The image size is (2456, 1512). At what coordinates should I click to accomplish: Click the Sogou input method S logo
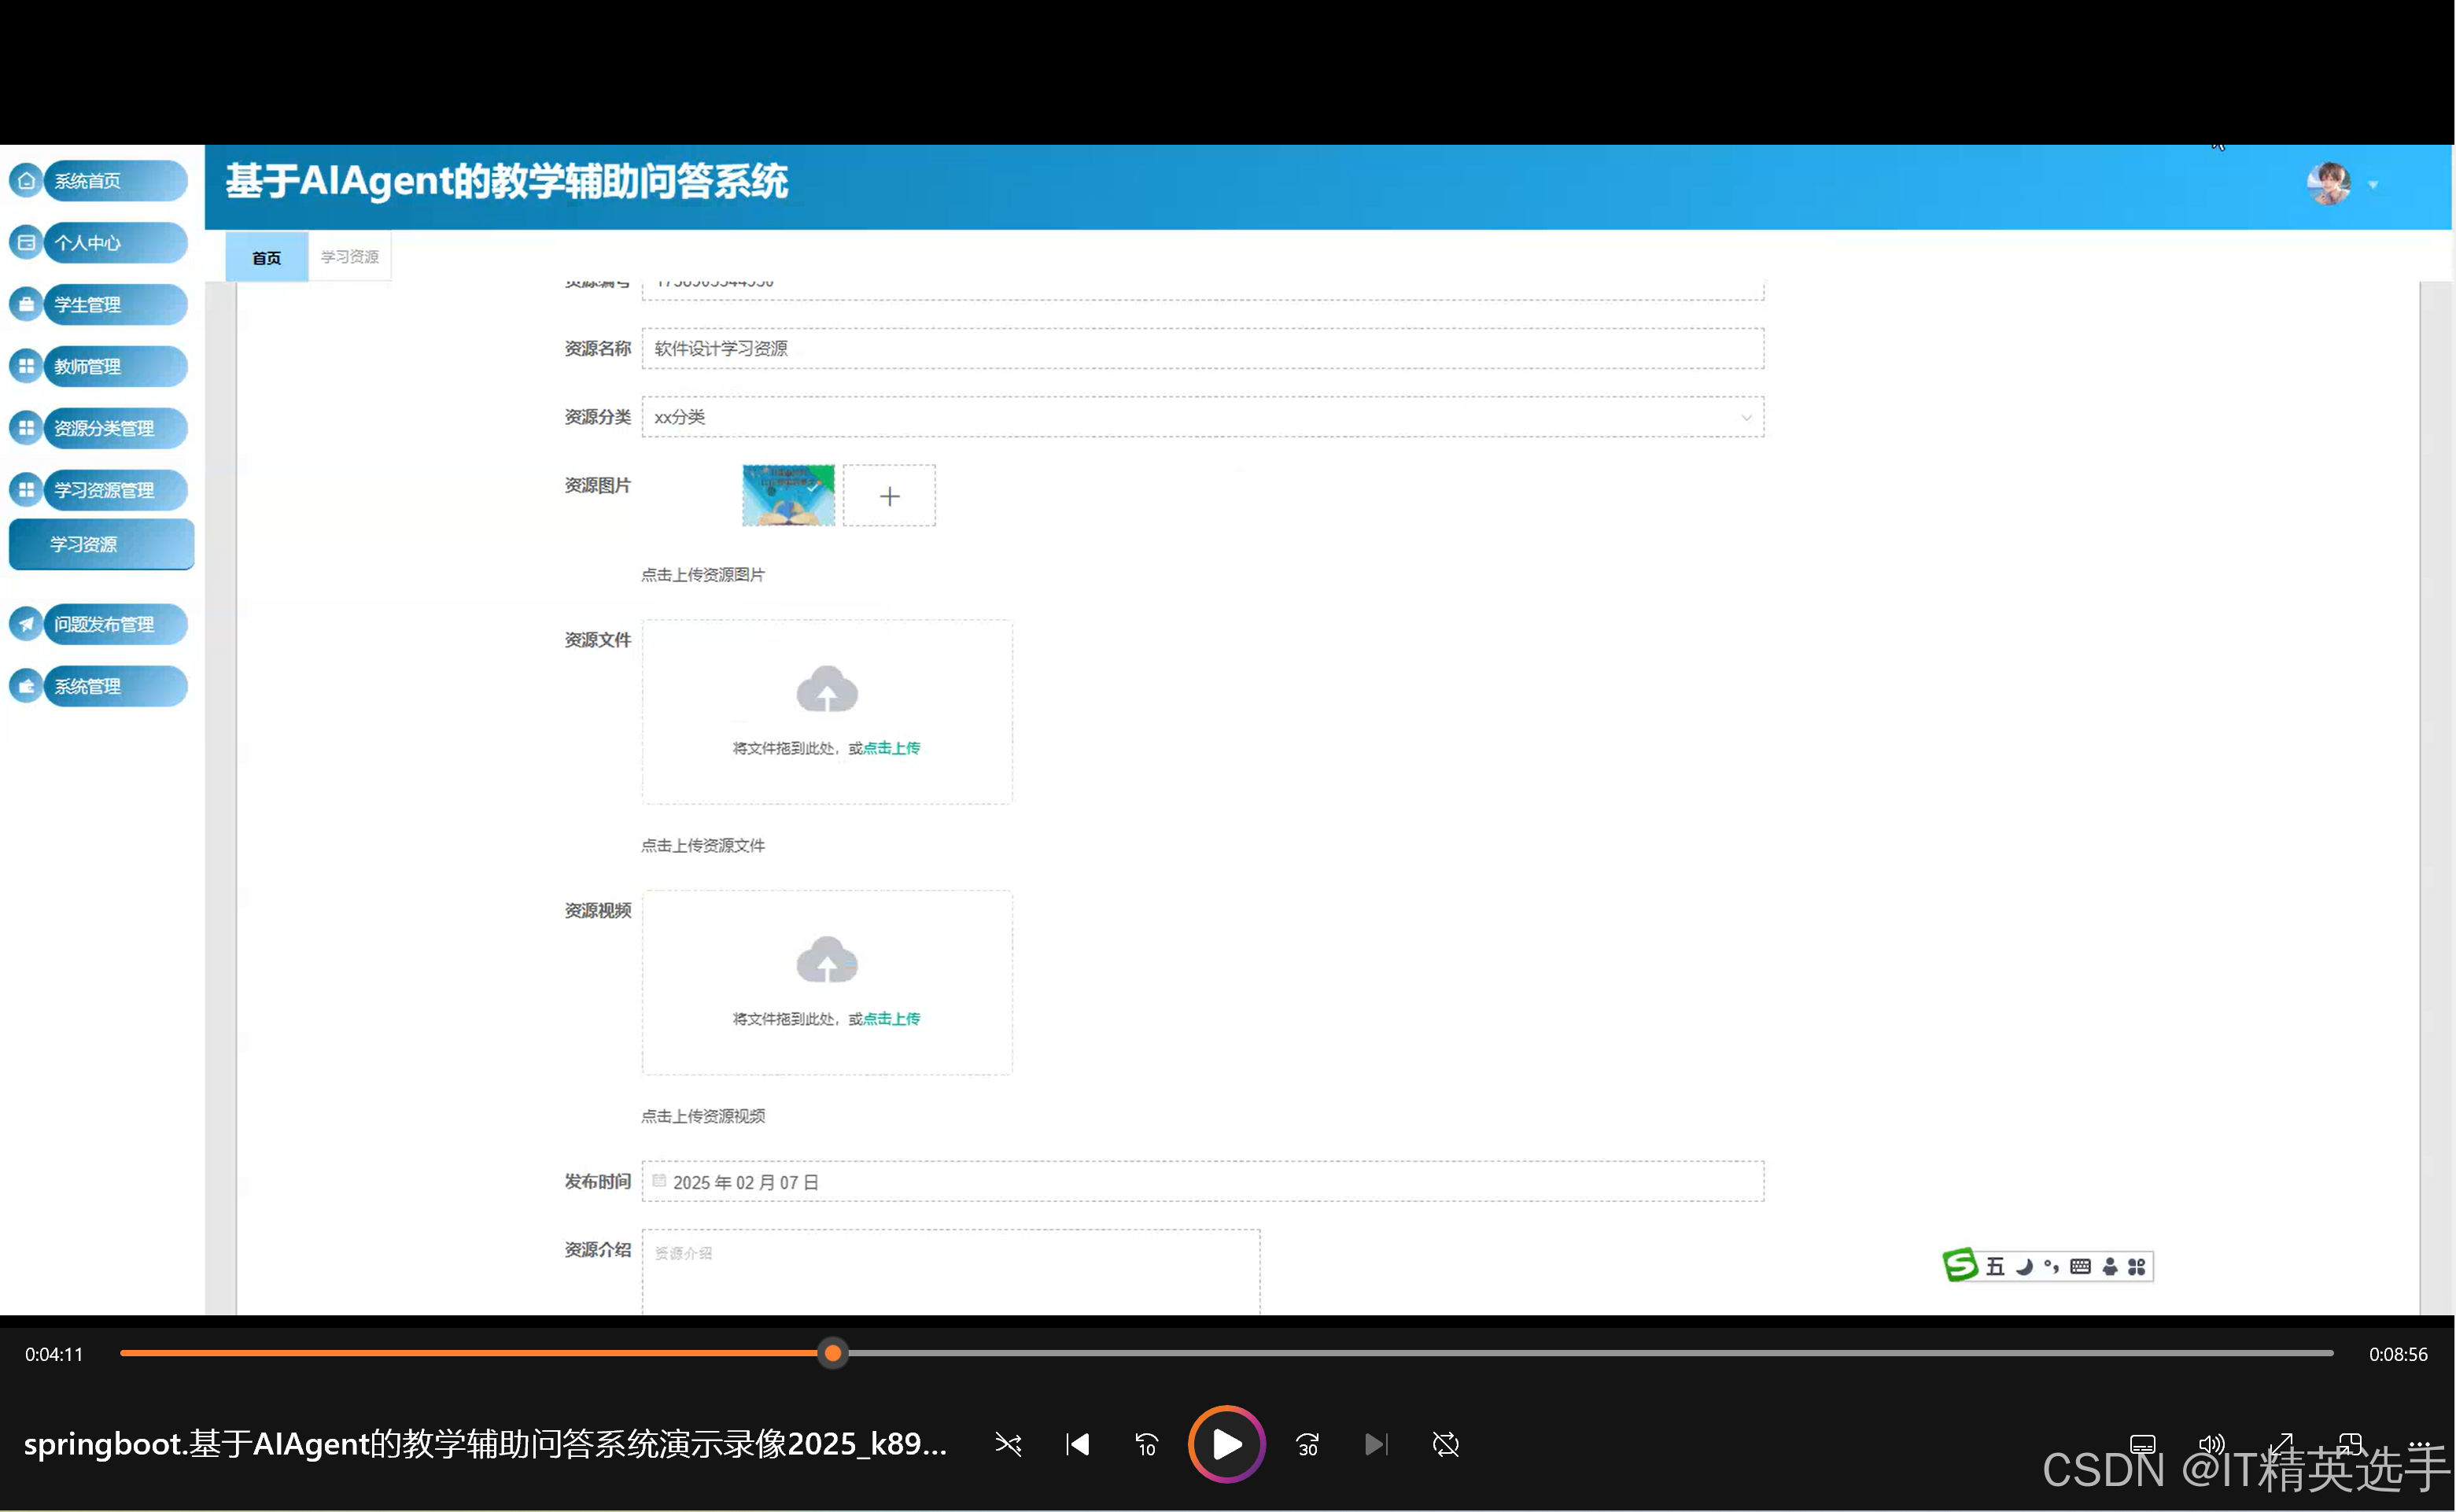point(1960,1266)
